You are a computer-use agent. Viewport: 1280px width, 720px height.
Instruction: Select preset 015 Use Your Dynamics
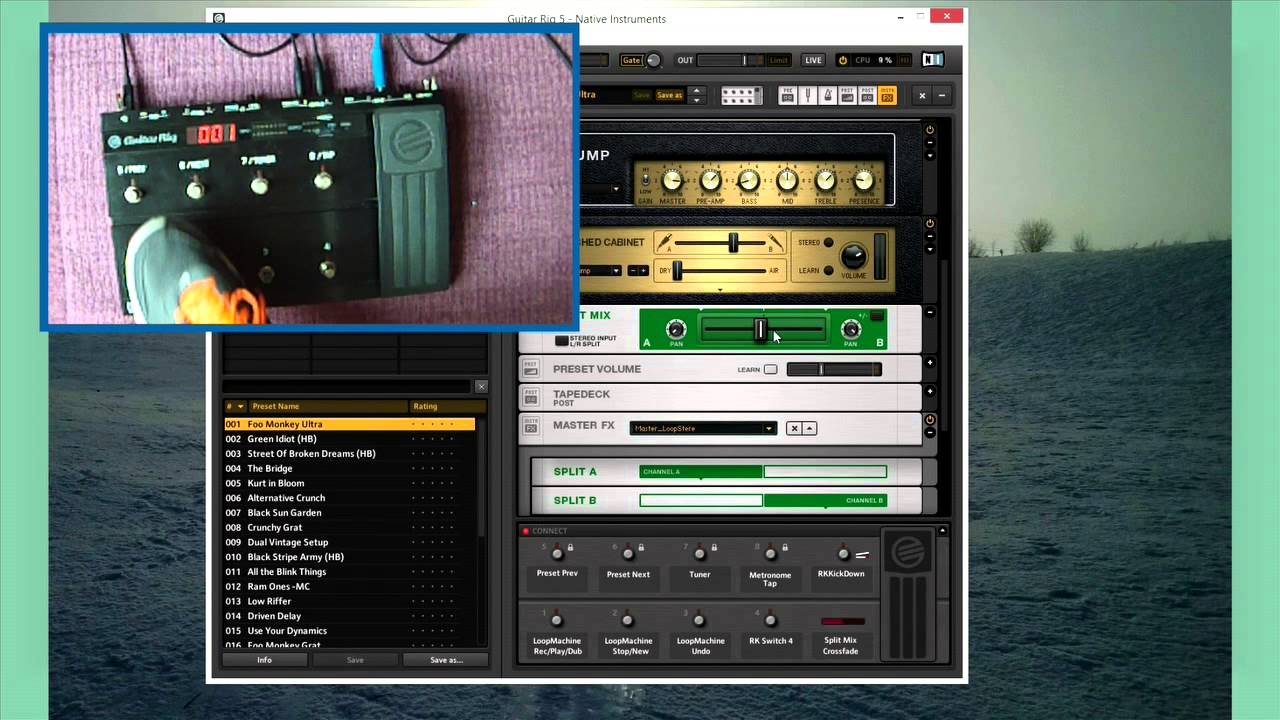pos(349,631)
